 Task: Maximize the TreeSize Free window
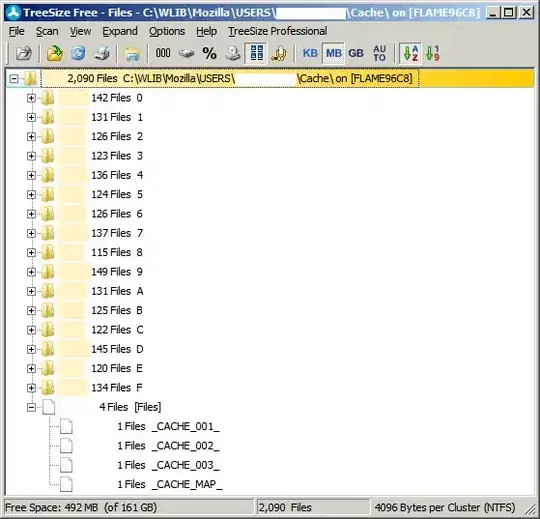(509, 13)
